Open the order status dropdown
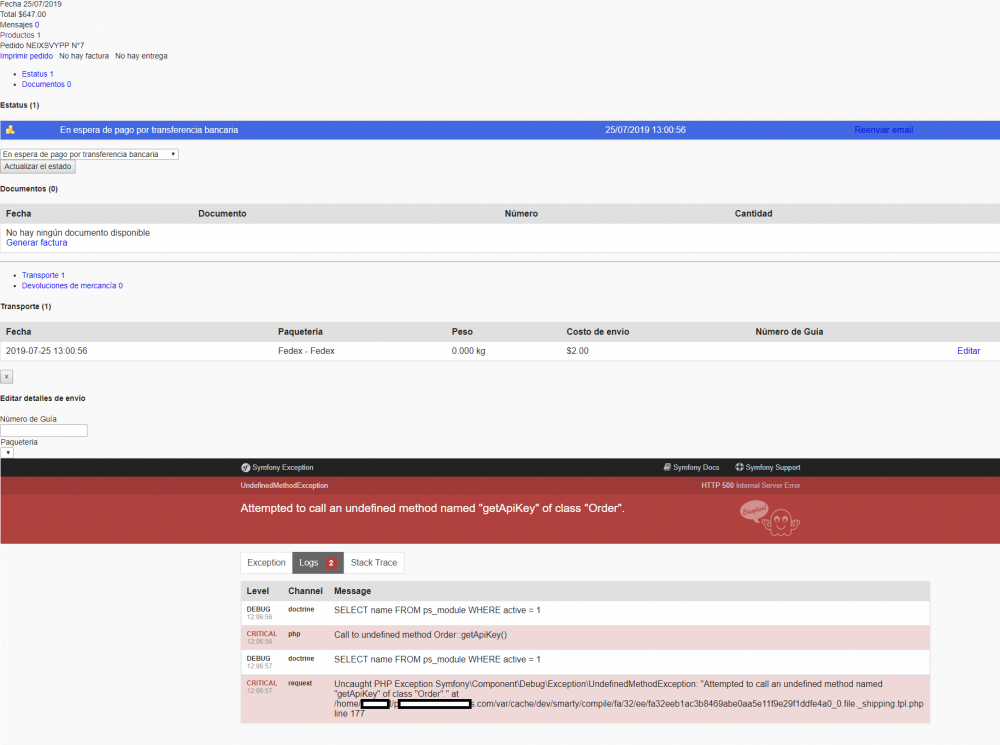 89,154
